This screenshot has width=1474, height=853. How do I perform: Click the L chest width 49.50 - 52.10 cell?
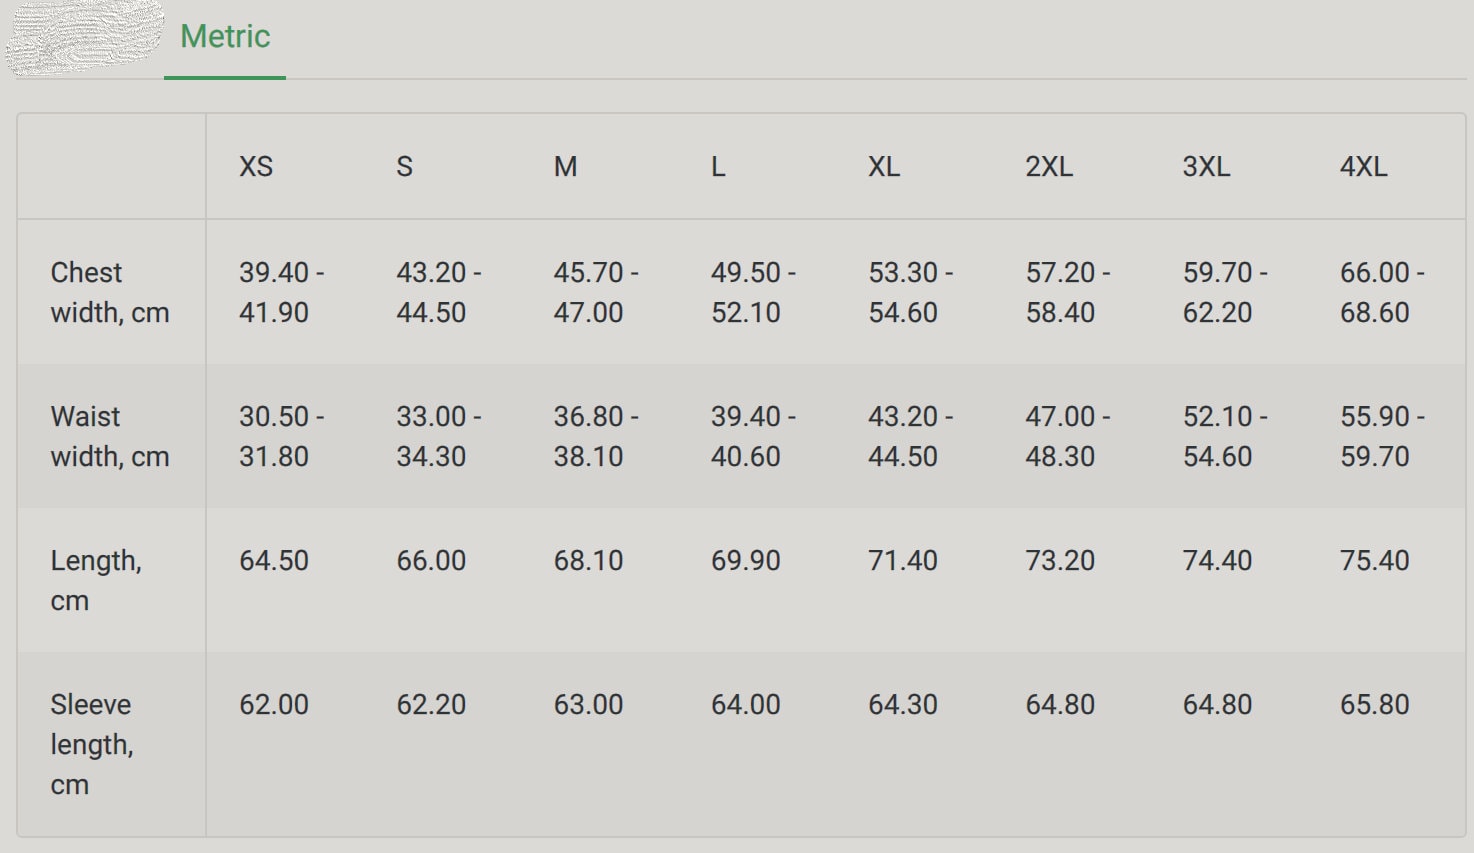[x=754, y=292]
